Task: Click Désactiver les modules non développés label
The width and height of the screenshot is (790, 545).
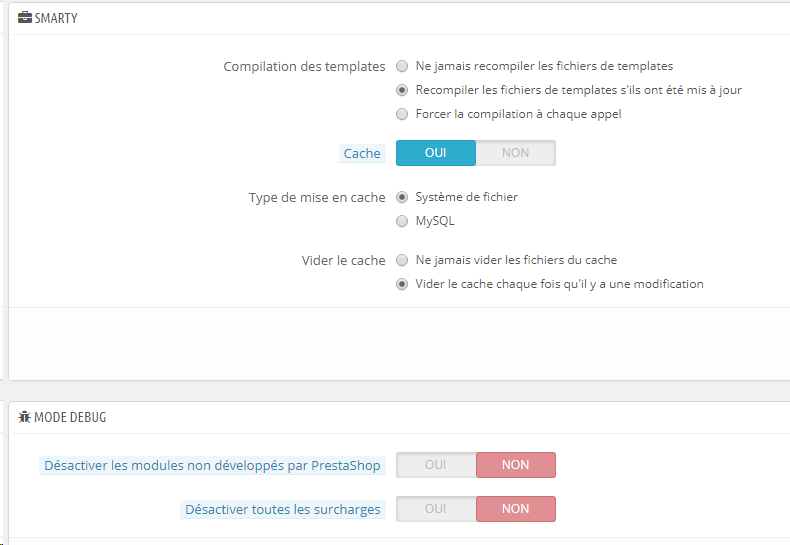Action: tap(213, 465)
